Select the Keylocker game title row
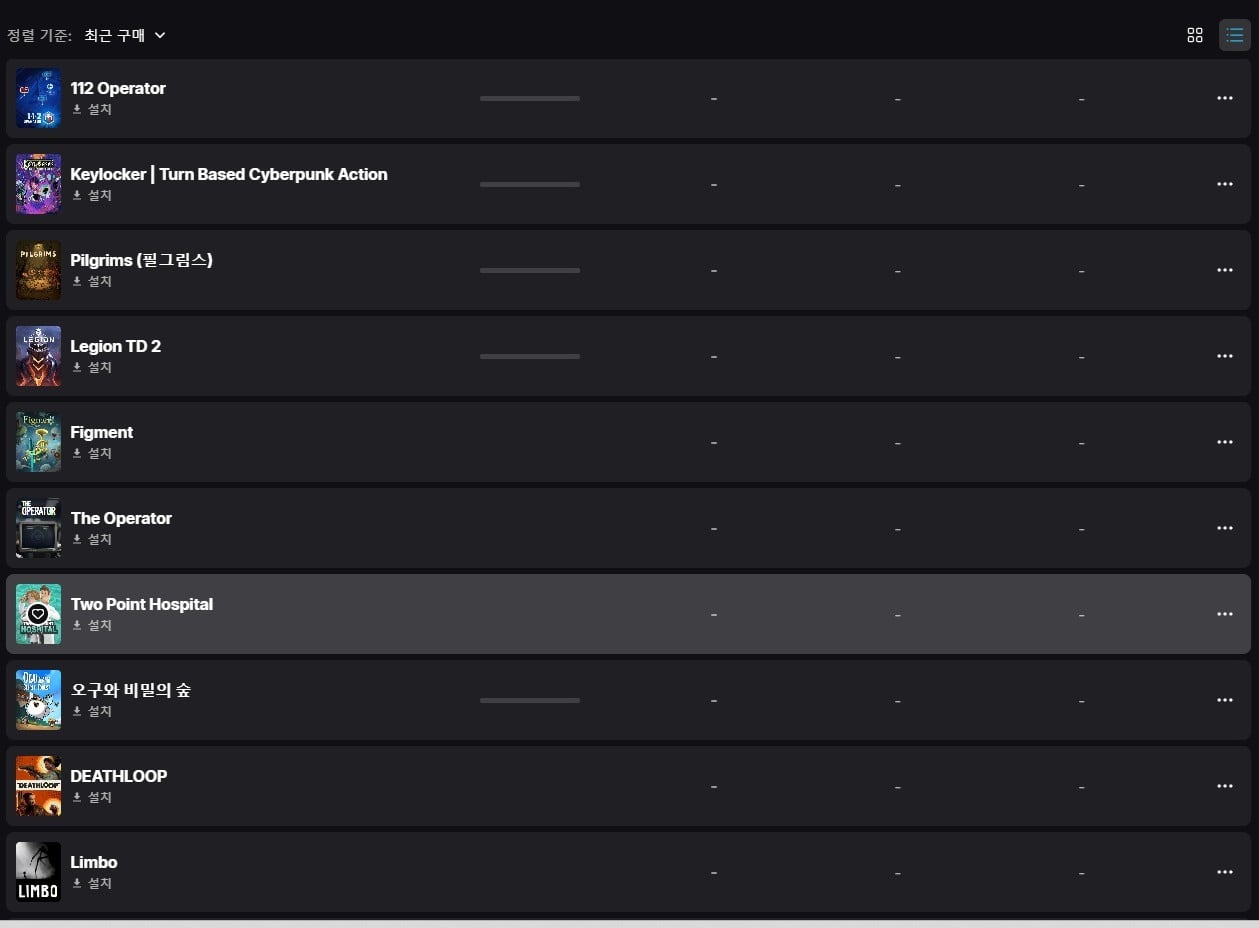The image size is (1259, 928). pos(628,184)
